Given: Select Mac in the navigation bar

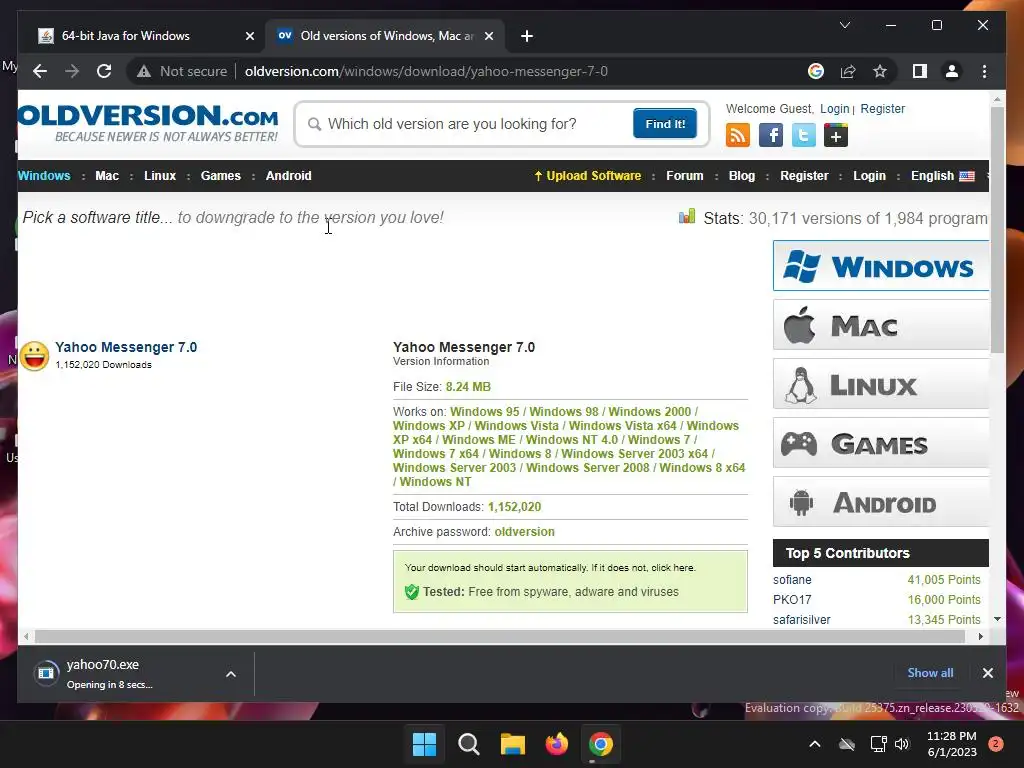Looking at the screenshot, I should [x=107, y=176].
